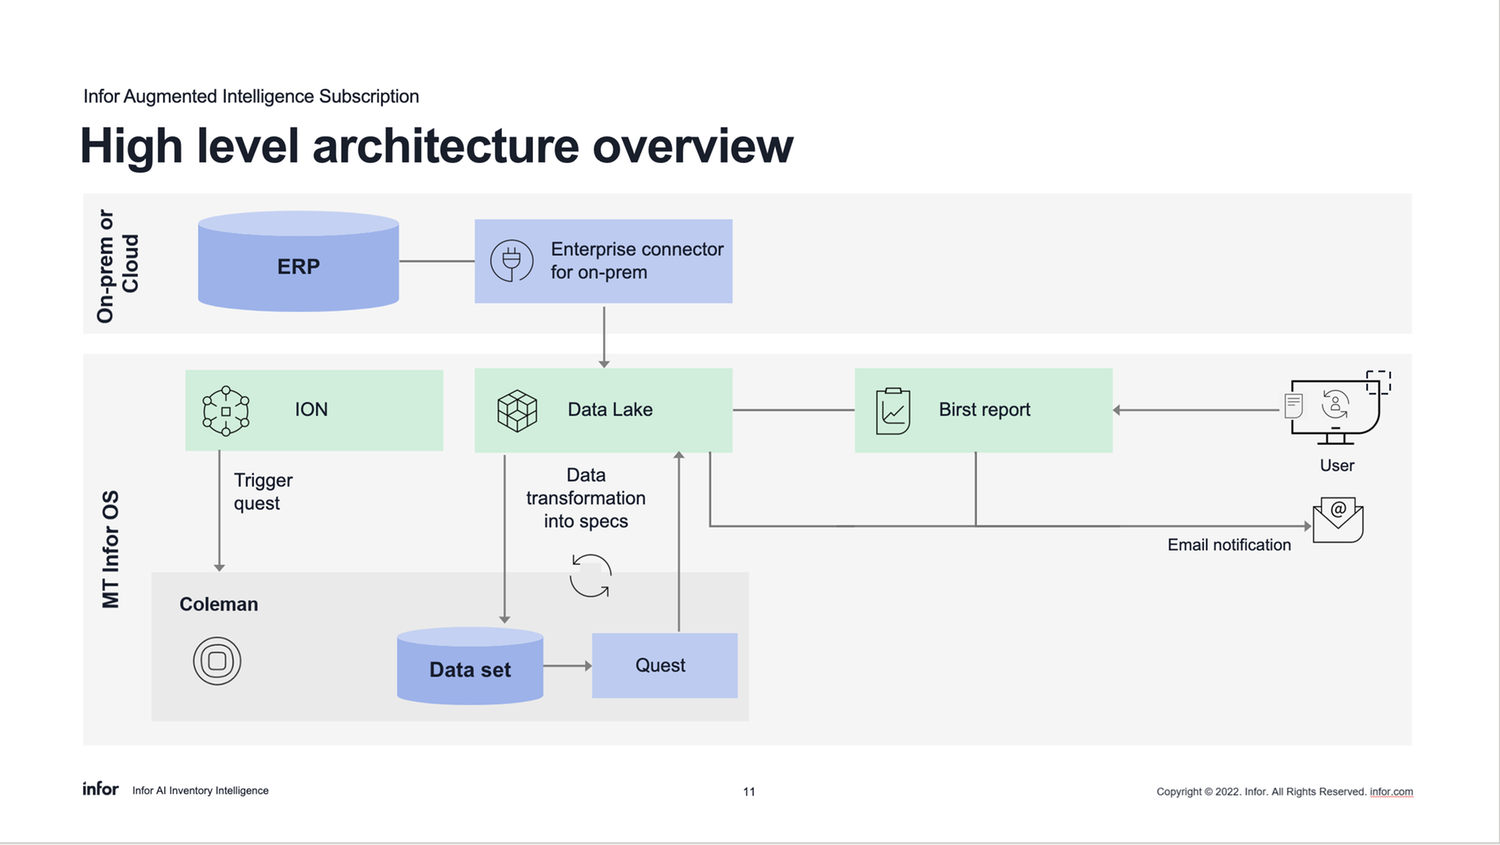Click the Birst report clipboard chart icon
Screen dimensions: 1500x845
[893, 410]
